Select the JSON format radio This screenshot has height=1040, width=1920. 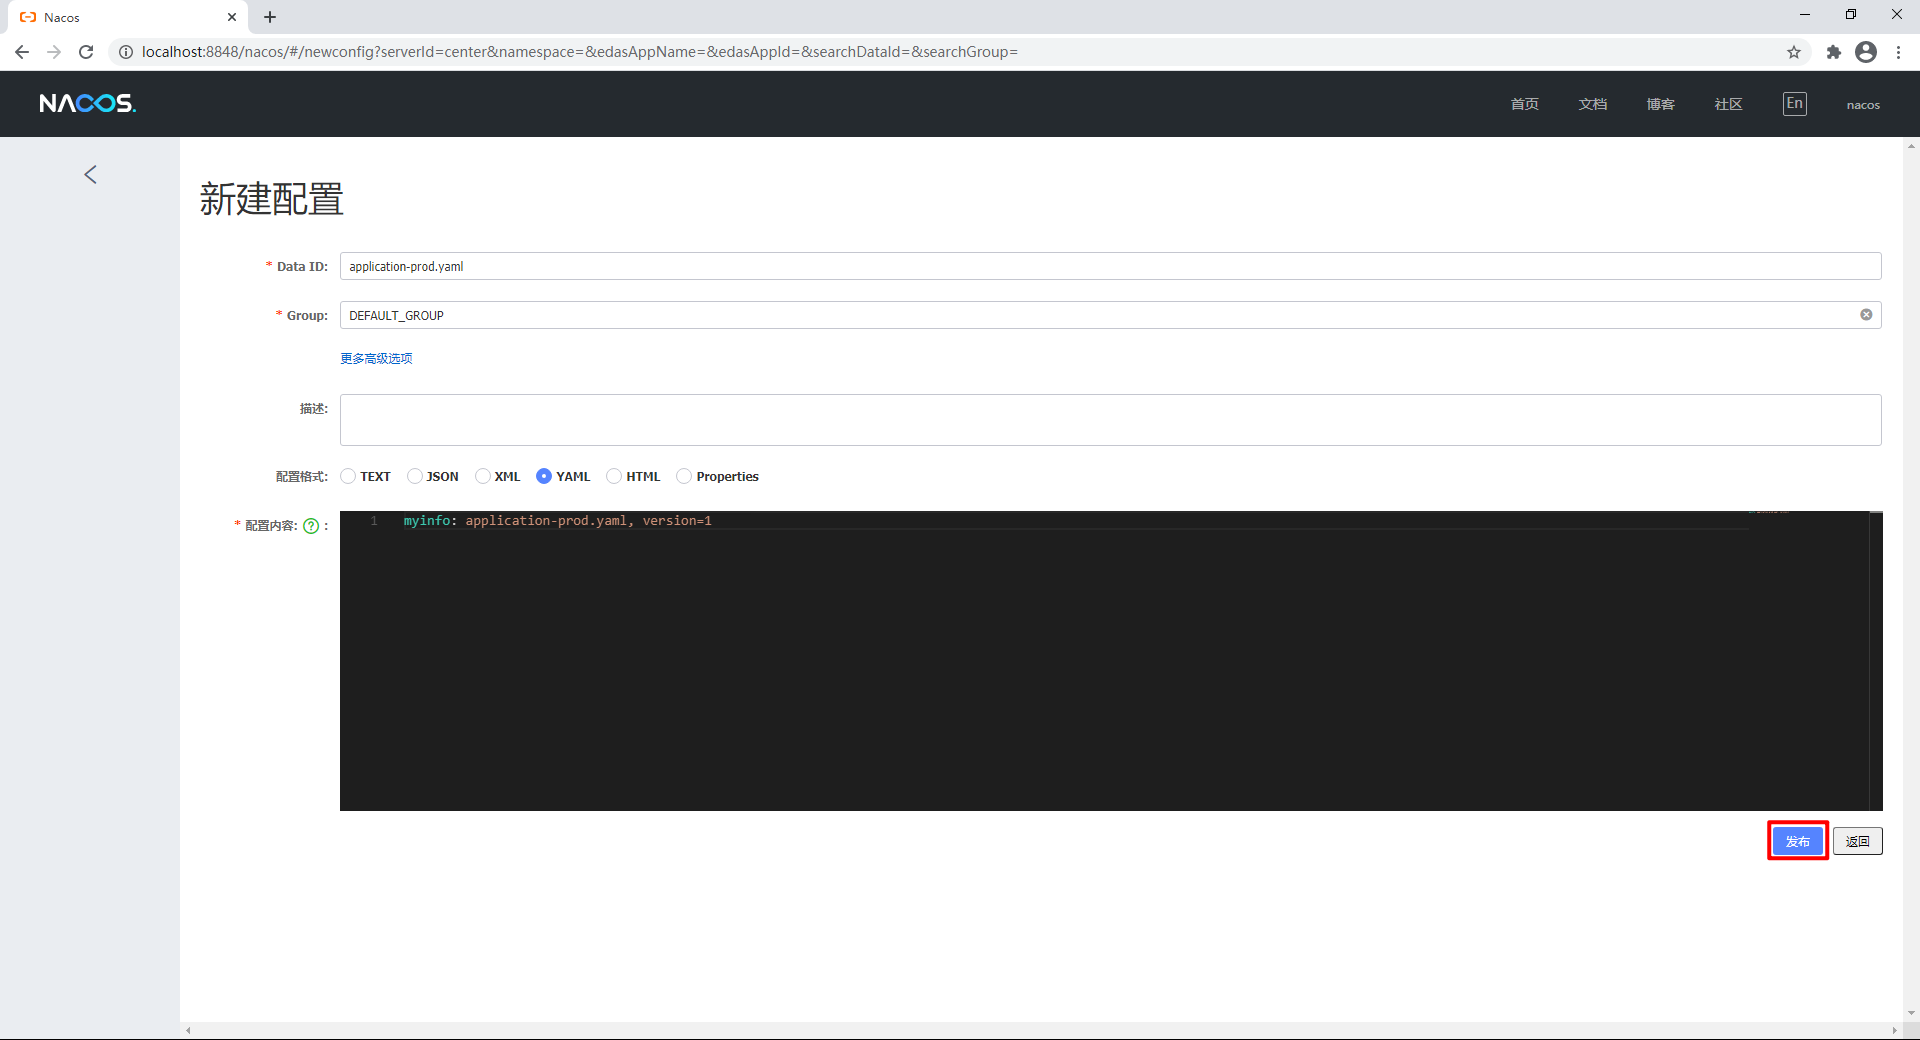(414, 476)
